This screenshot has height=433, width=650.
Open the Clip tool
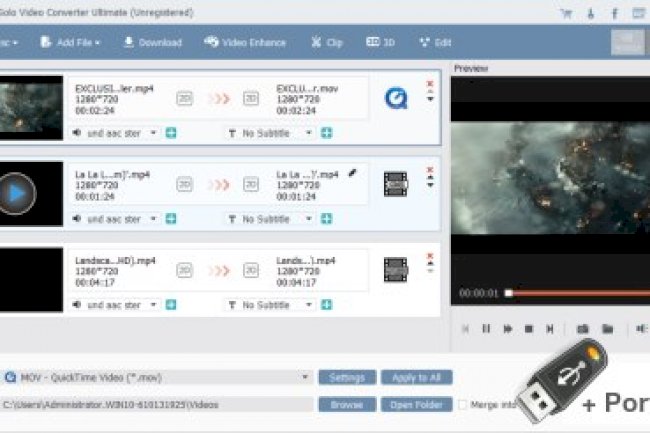[326, 43]
